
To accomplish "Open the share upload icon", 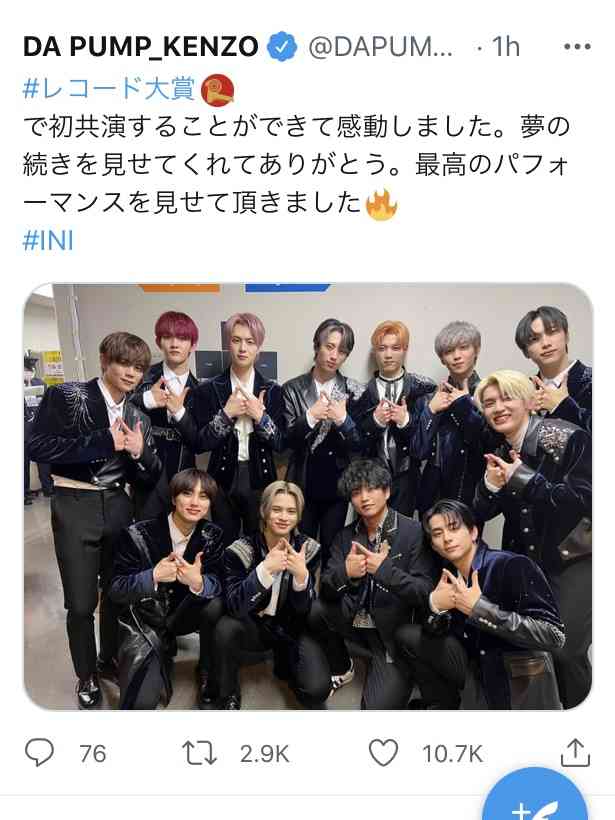I will 575,753.
